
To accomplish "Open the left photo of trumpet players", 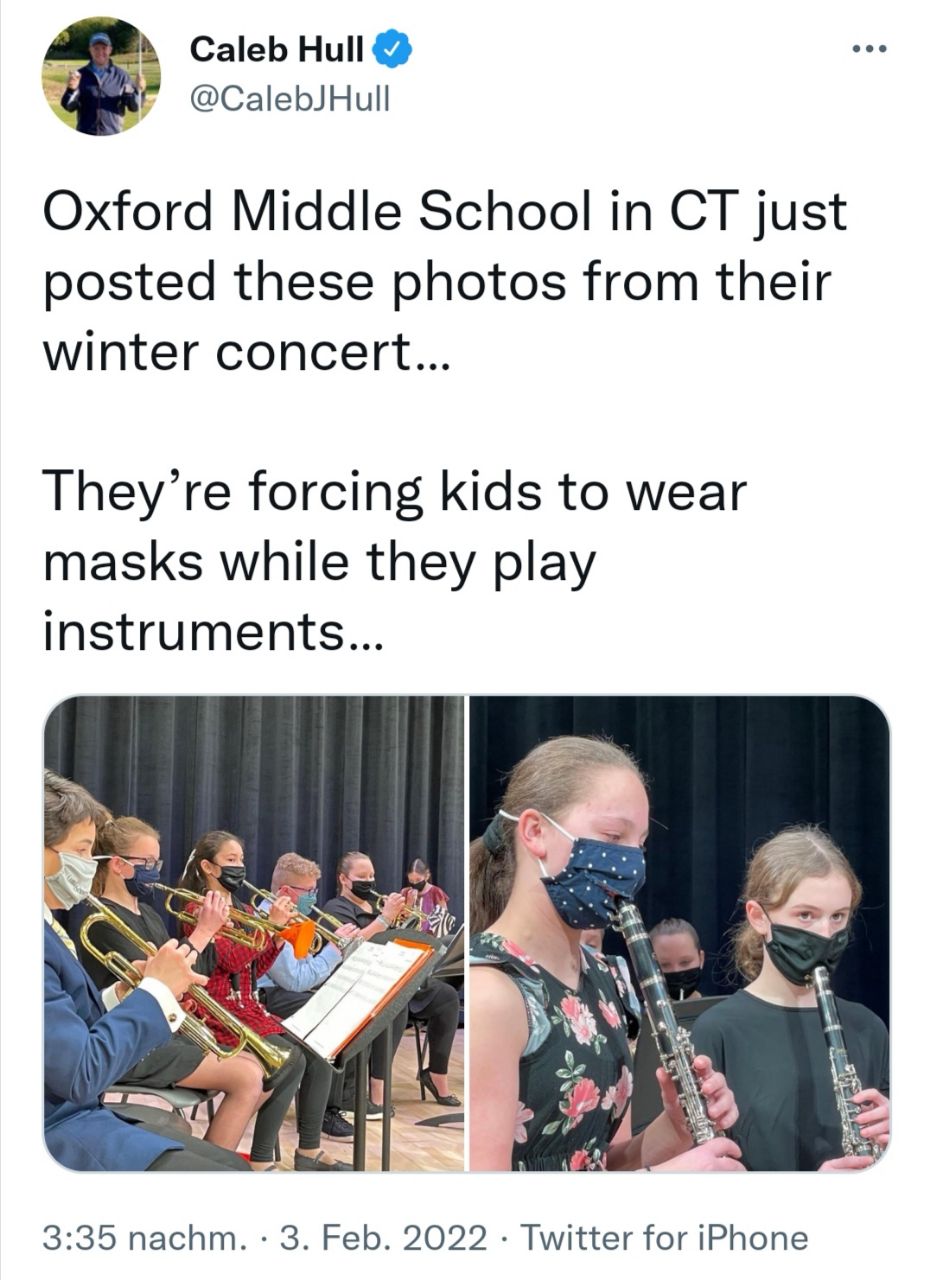I will (x=254, y=933).
